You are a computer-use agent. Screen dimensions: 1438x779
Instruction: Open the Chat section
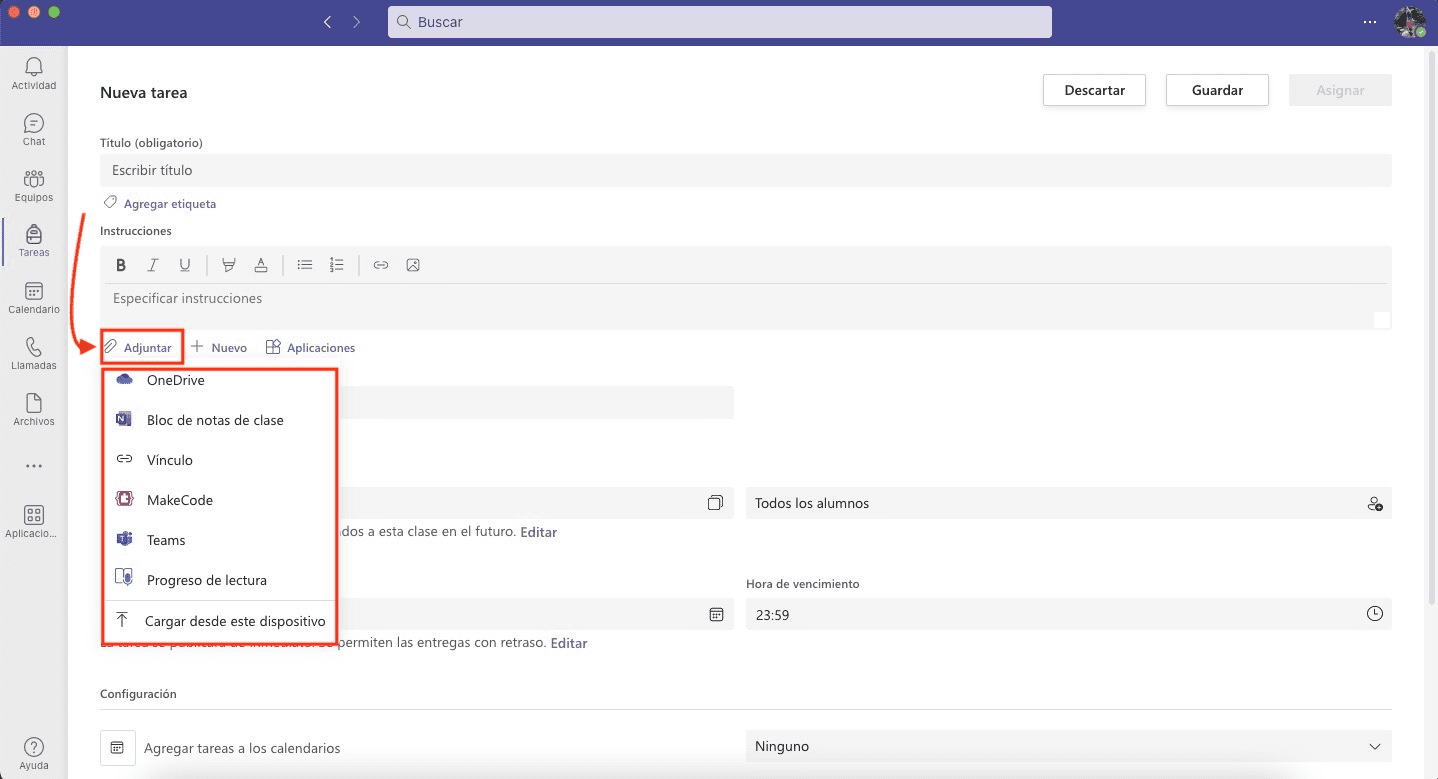34,130
